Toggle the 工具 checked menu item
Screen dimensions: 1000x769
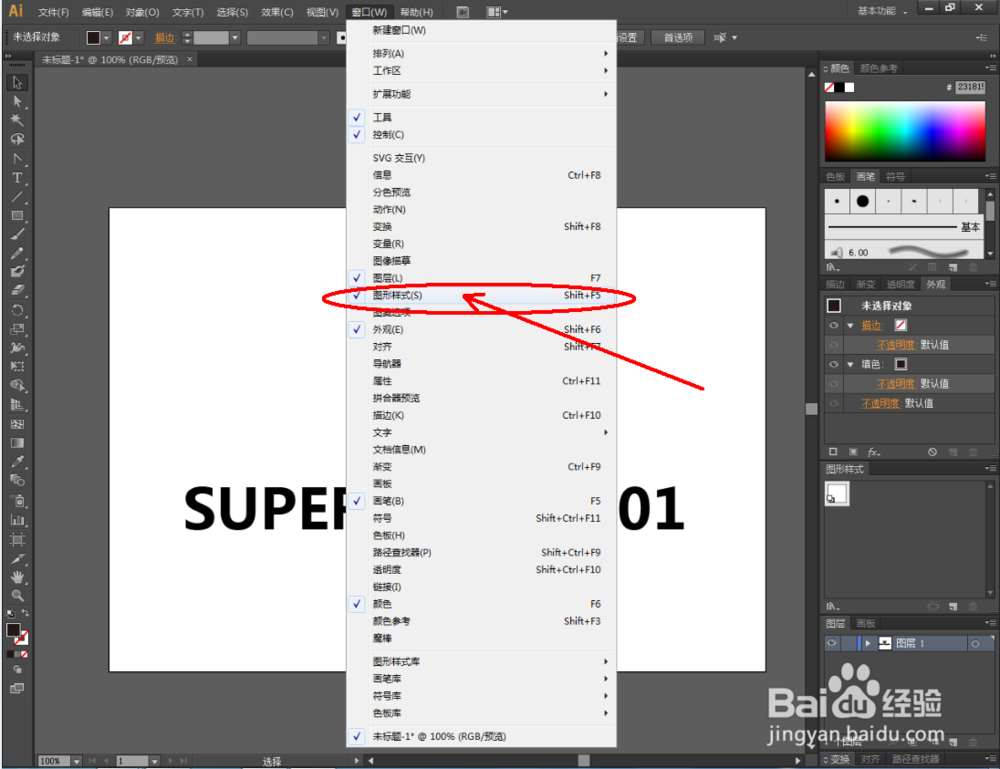pos(482,117)
